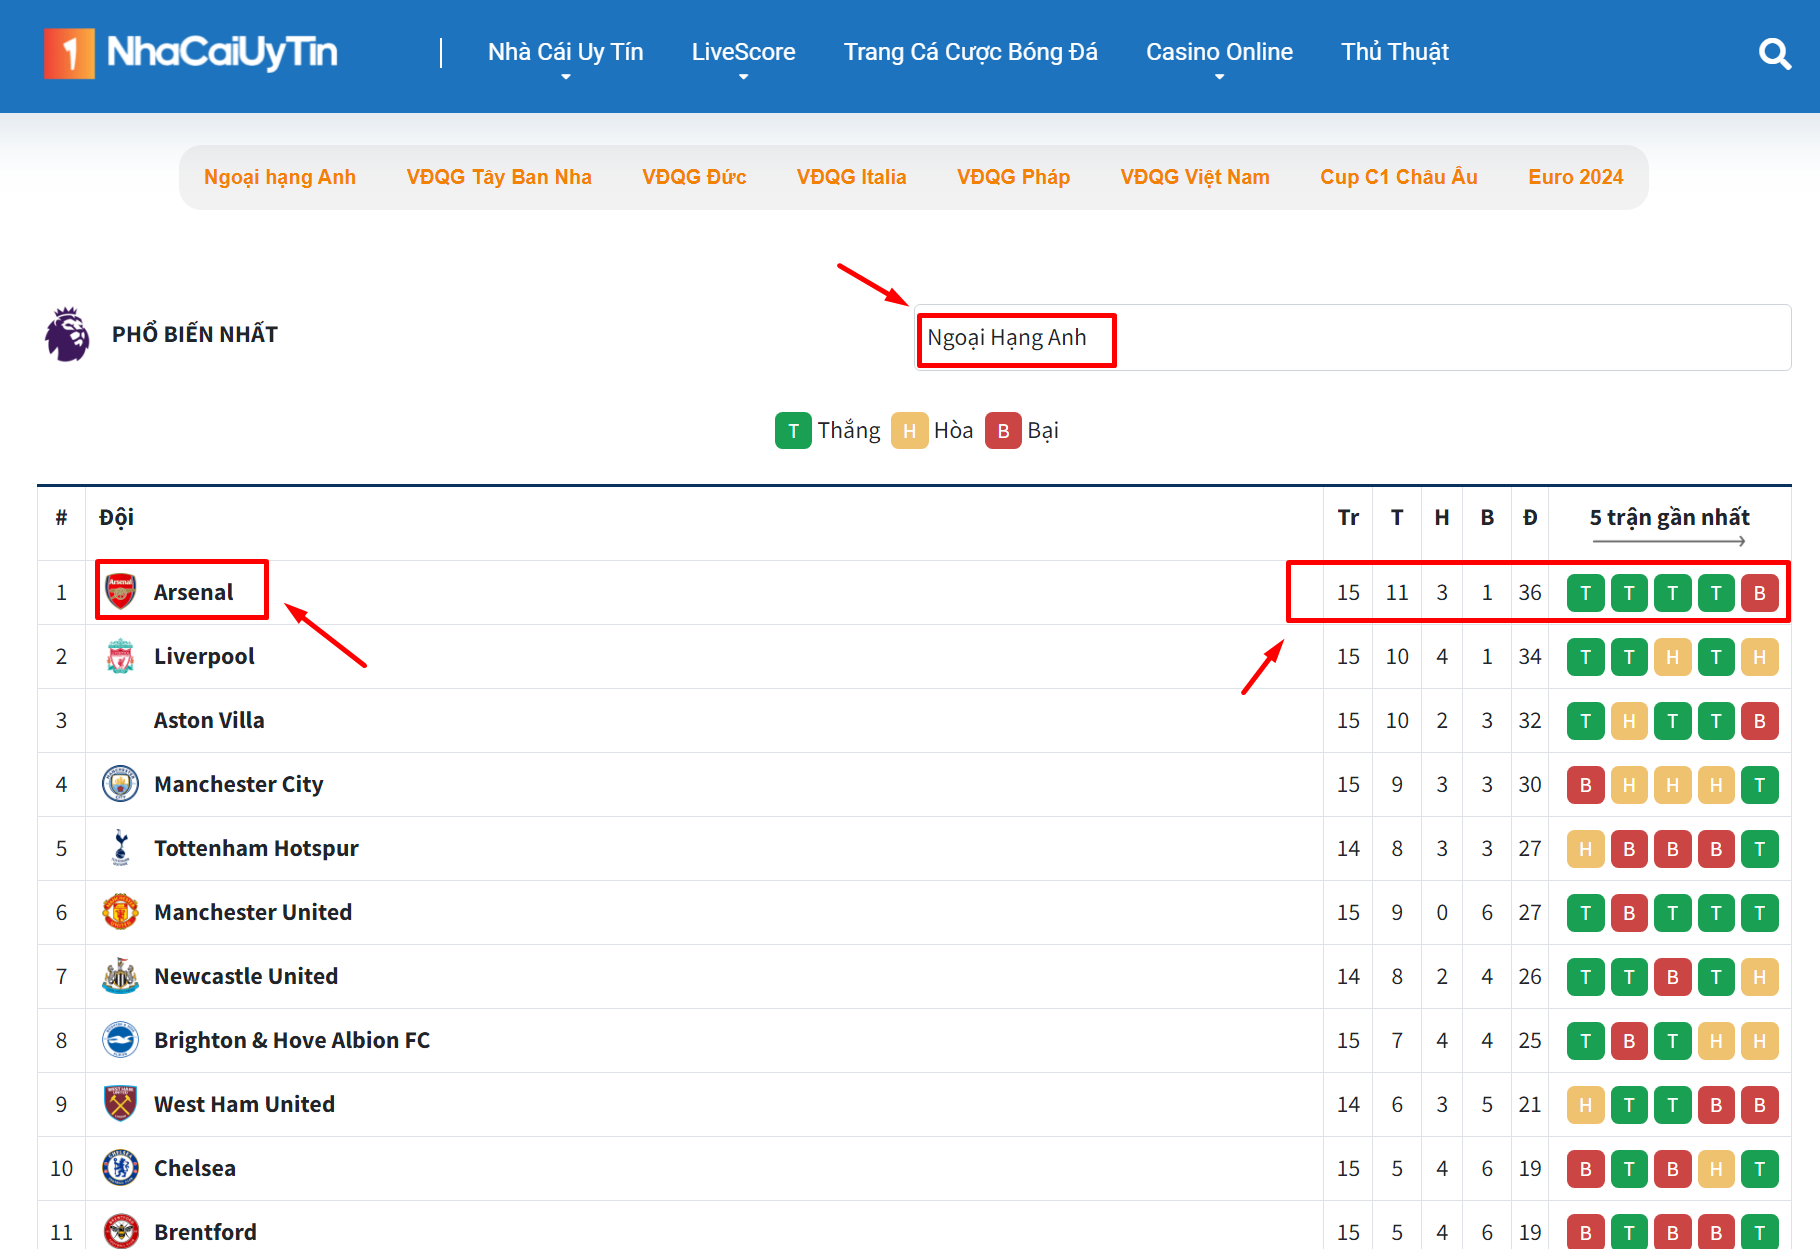Click the green T Thắng legend badge
Viewport: 1820px width, 1249px height.
tap(793, 431)
